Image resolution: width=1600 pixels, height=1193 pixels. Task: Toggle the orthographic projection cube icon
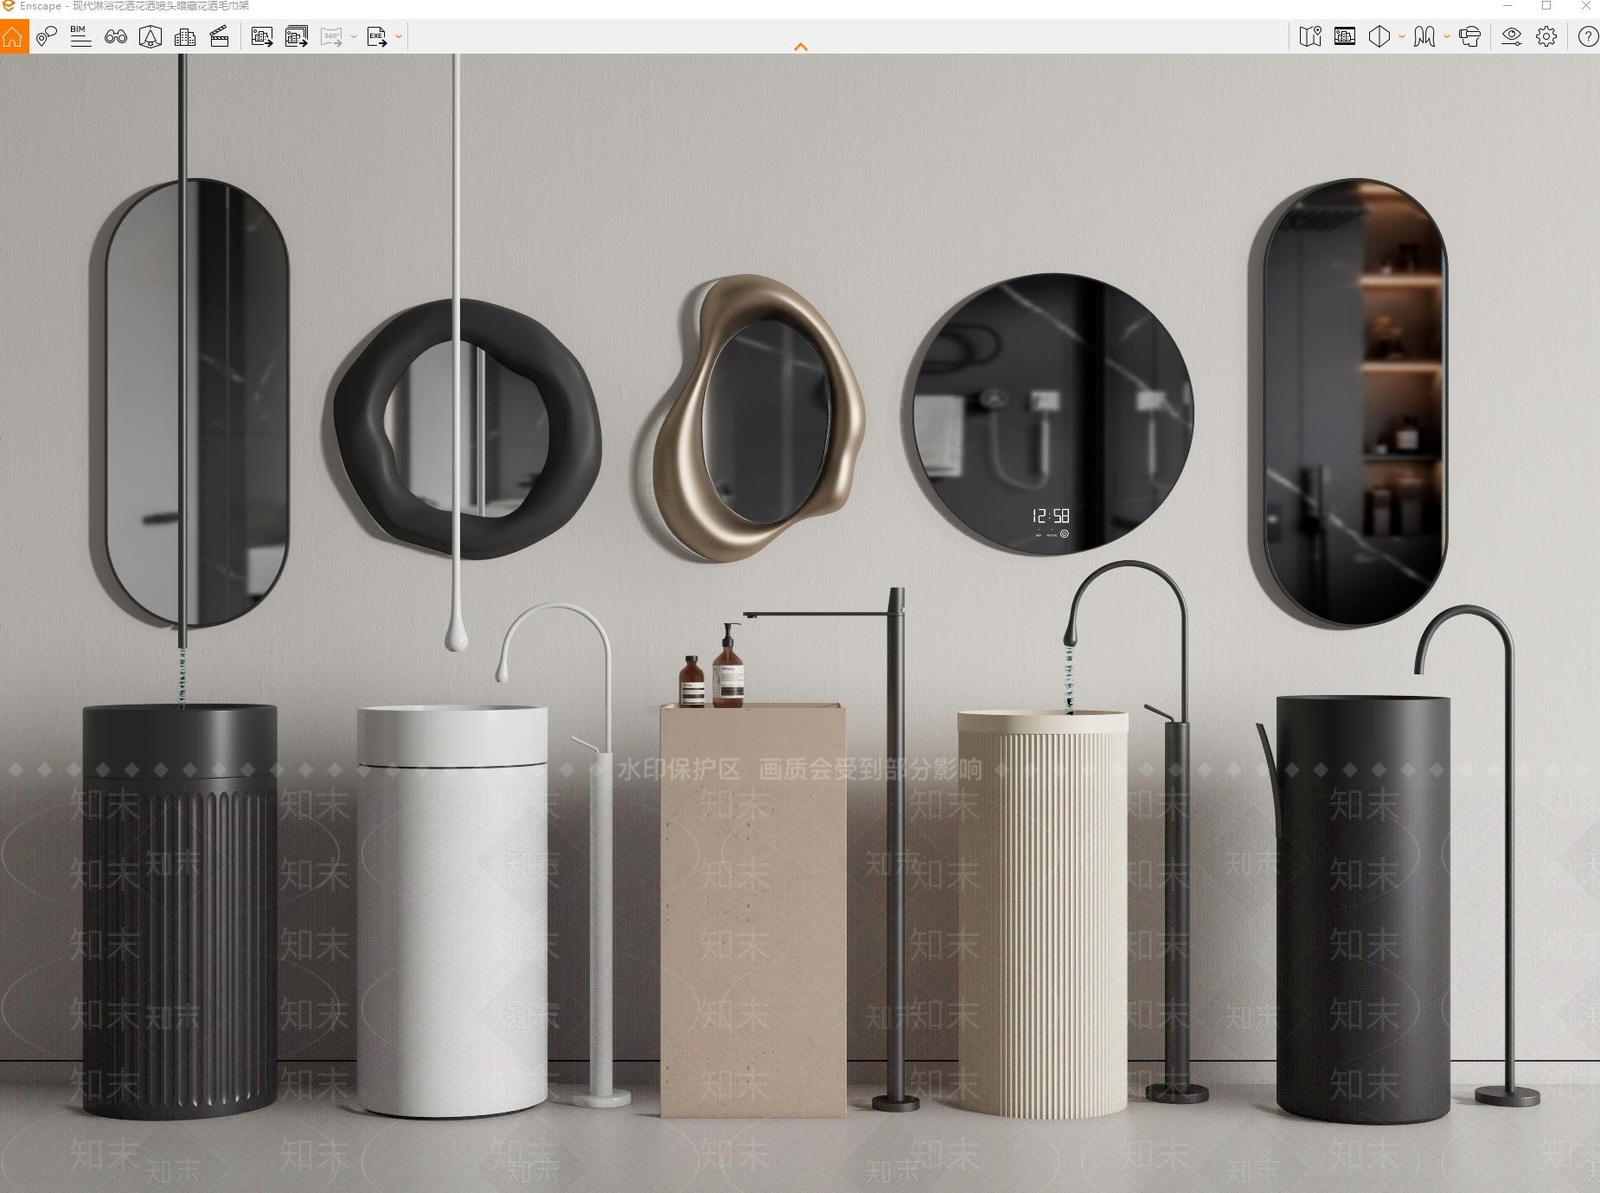(1379, 37)
